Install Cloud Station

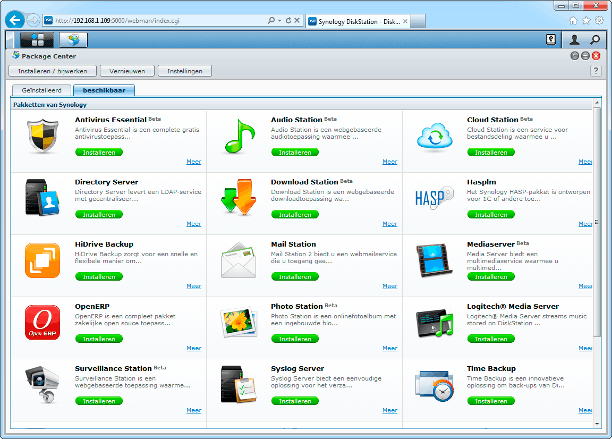(x=491, y=152)
